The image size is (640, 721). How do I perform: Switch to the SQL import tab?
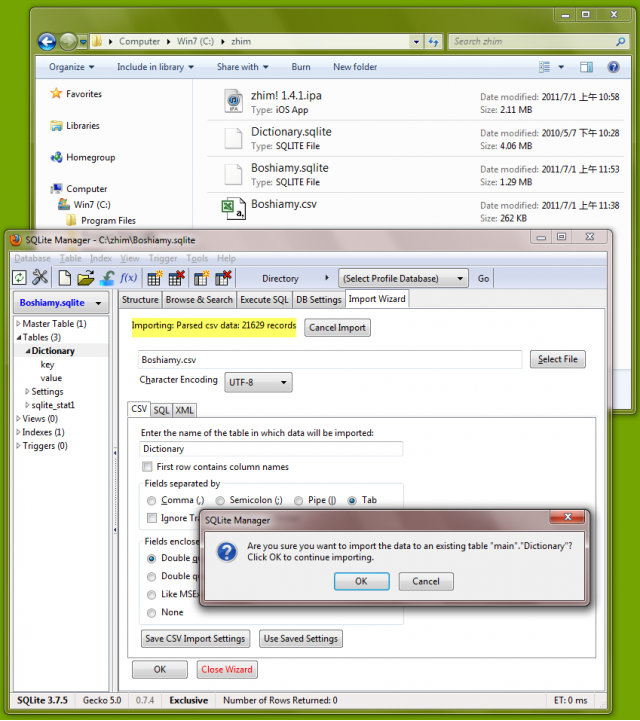161,410
